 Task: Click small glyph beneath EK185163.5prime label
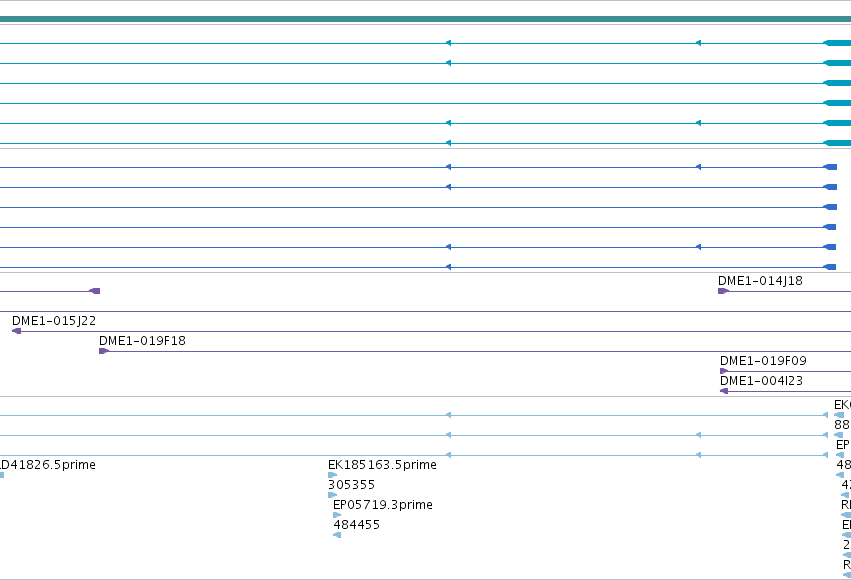(x=332, y=475)
